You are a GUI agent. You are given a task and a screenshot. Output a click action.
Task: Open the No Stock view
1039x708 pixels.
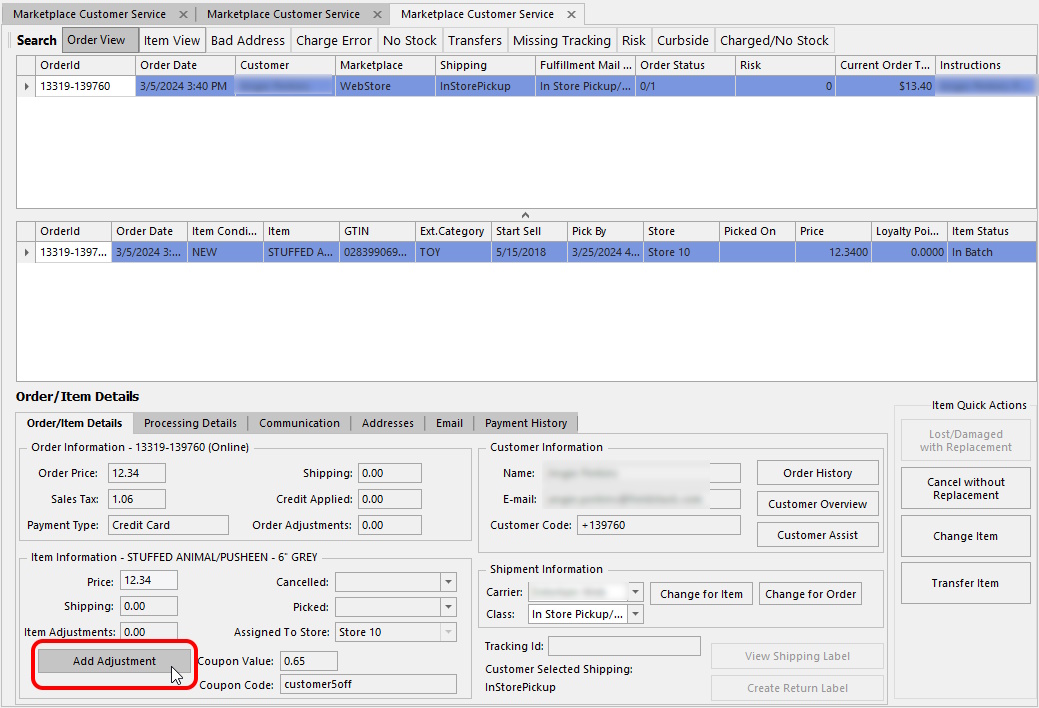point(410,40)
